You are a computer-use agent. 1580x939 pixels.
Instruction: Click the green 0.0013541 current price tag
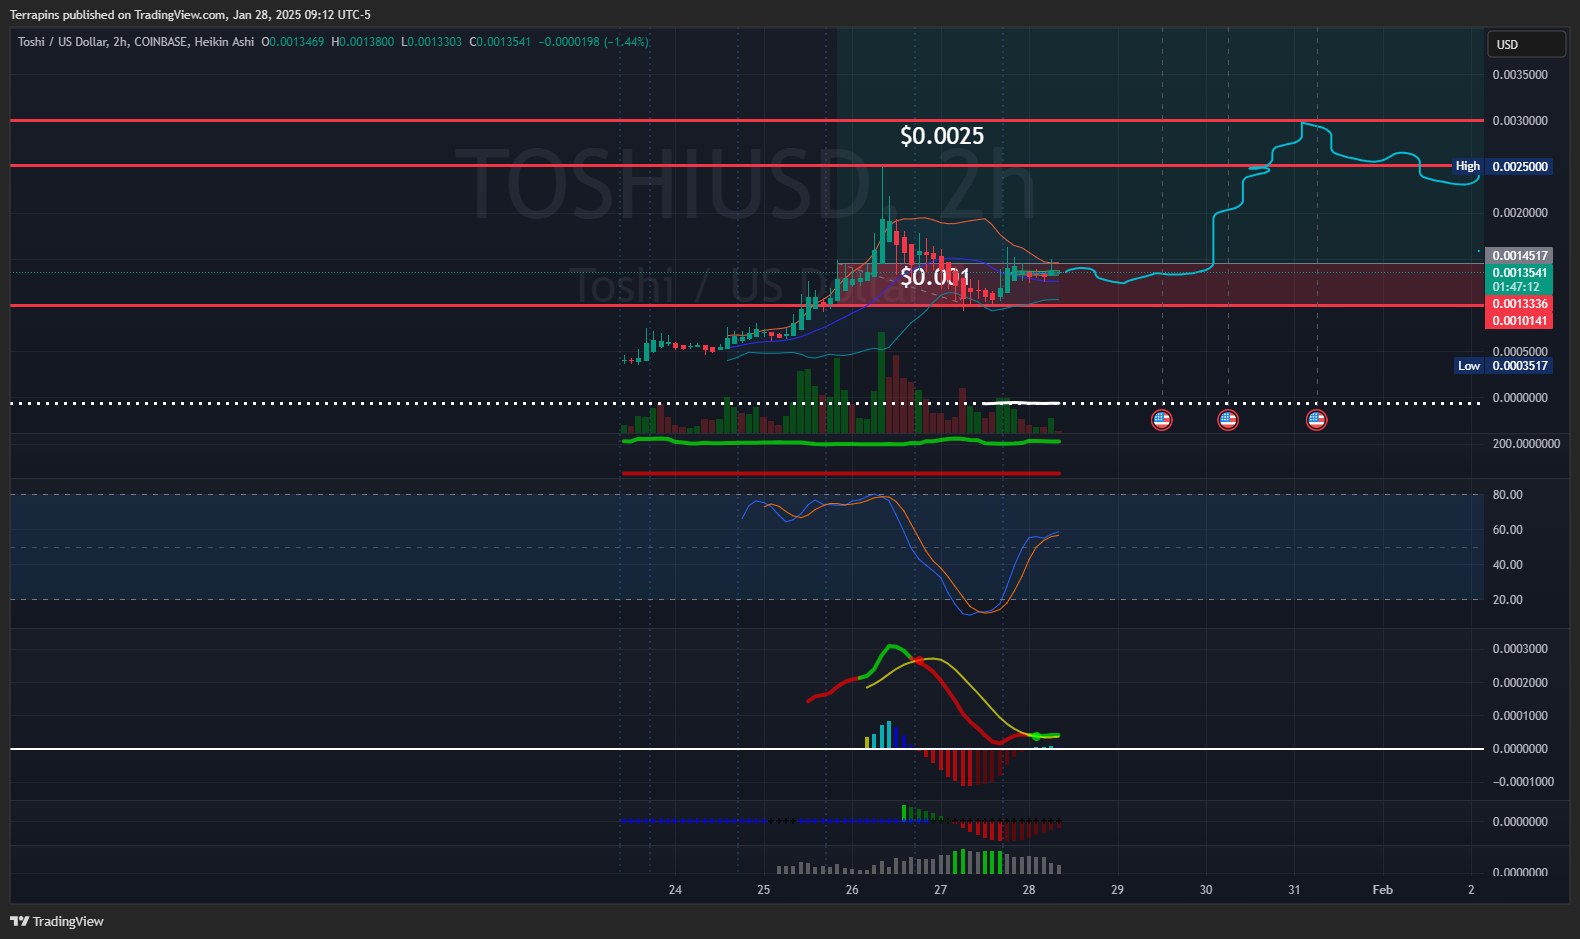(1520, 273)
